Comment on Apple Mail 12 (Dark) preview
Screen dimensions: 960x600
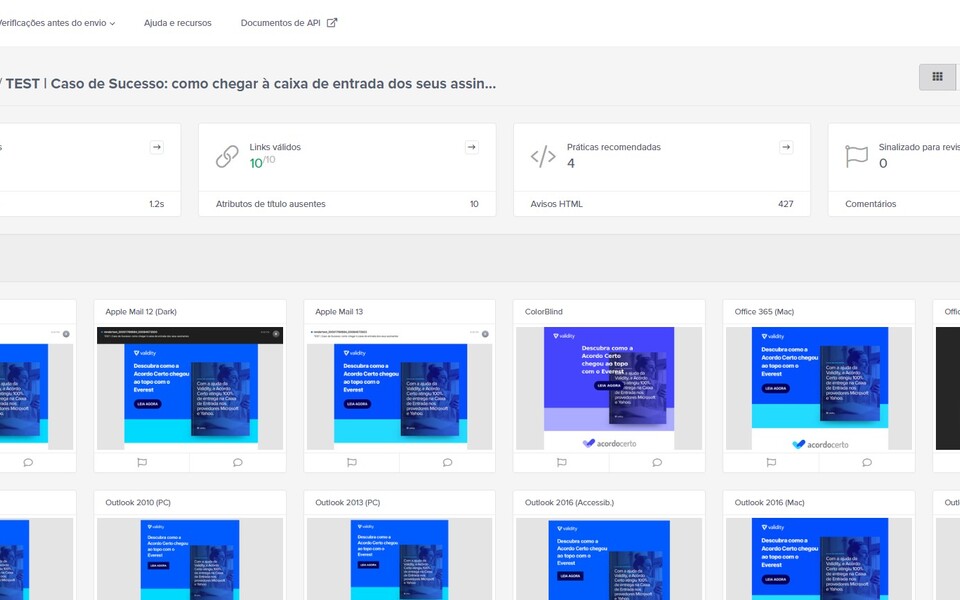point(238,462)
